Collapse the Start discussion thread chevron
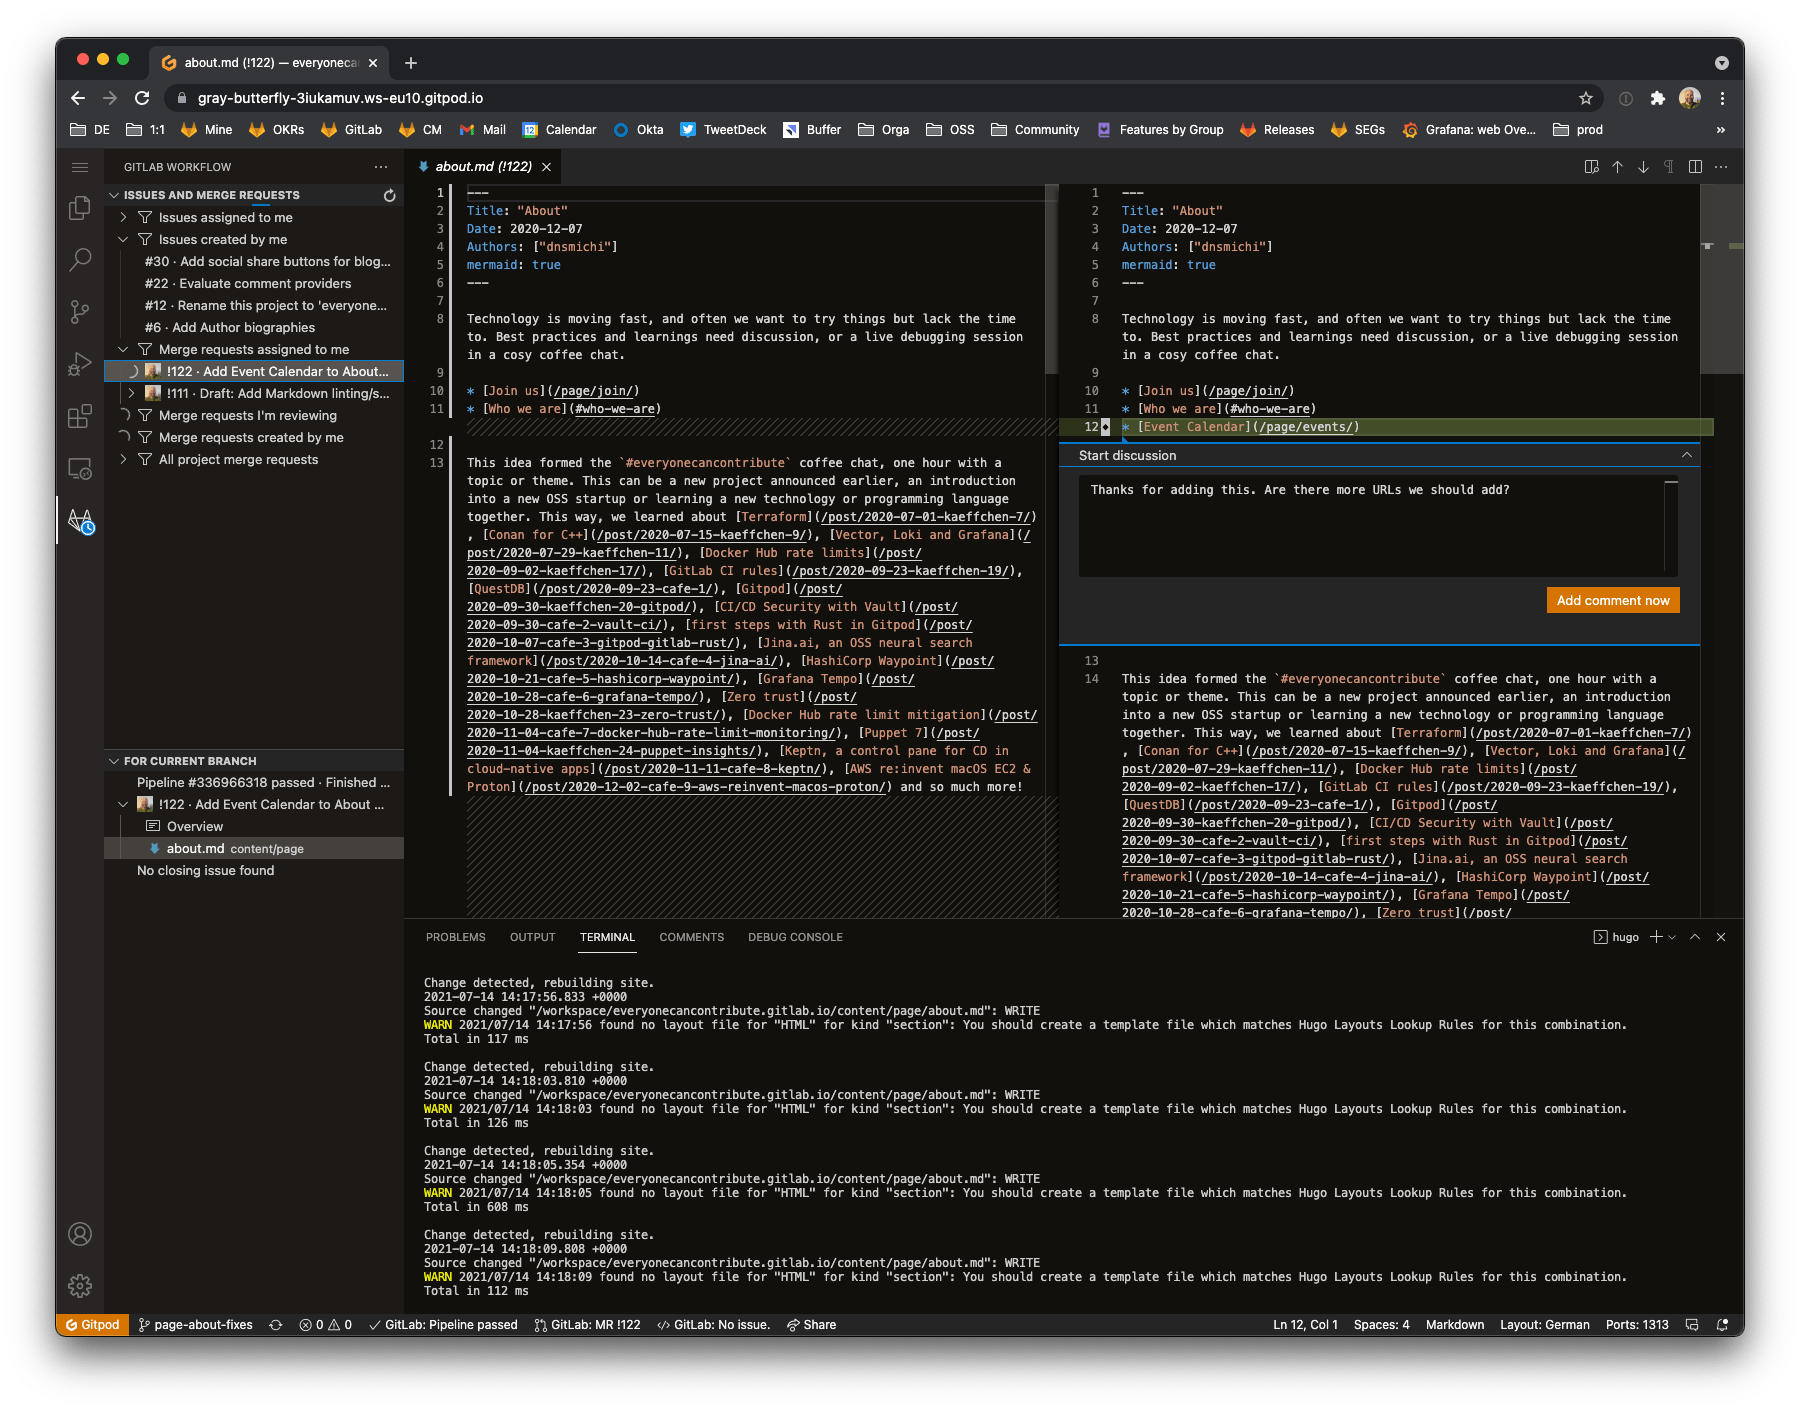The height and width of the screenshot is (1410, 1800). (x=1685, y=454)
